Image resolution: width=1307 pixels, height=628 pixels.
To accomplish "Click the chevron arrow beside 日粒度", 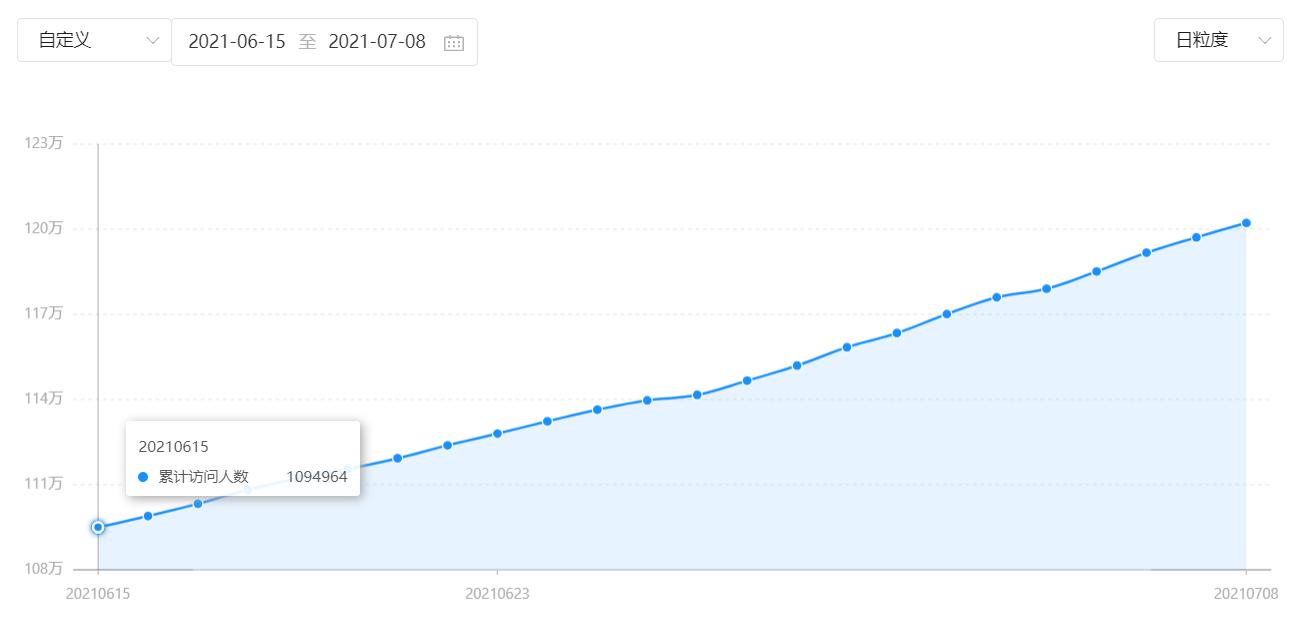I will click(x=1265, y=40).
